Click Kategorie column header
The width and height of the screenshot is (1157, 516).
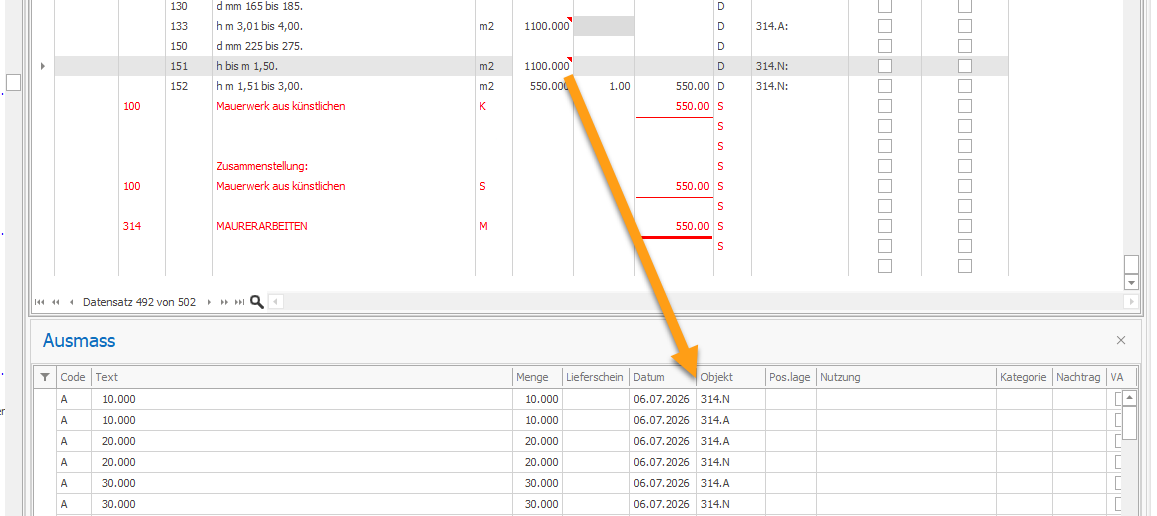point(1024,377)
